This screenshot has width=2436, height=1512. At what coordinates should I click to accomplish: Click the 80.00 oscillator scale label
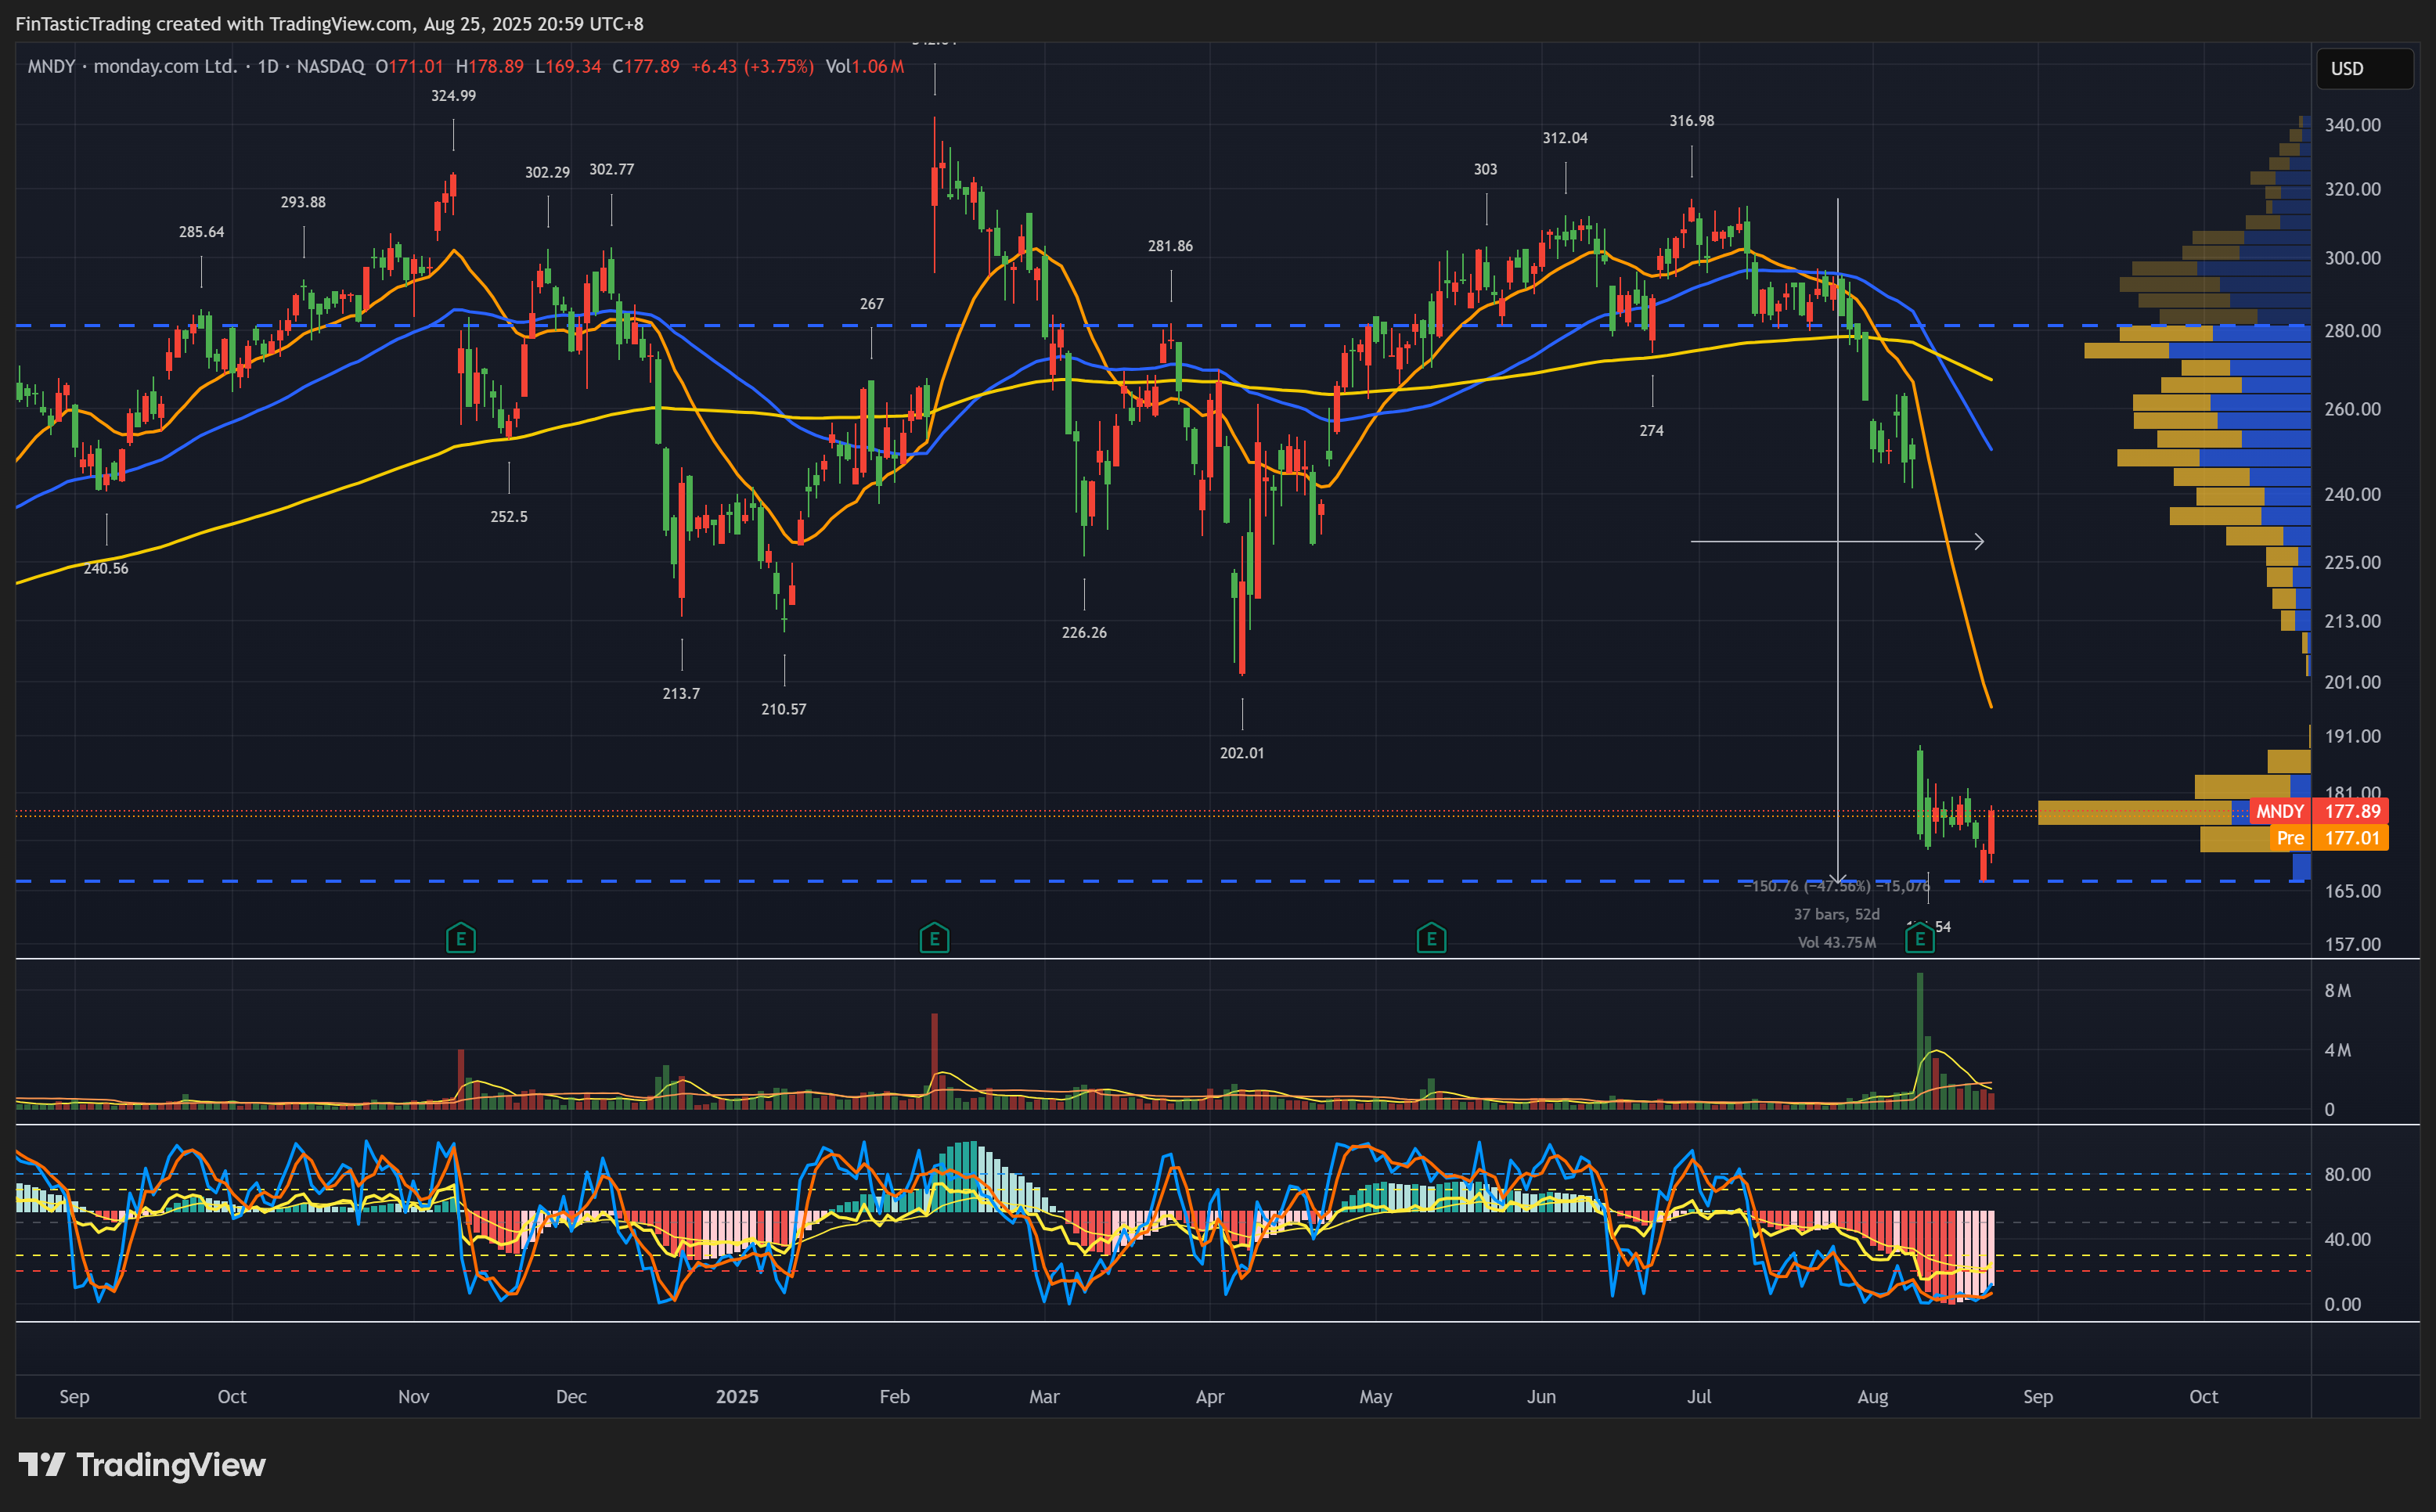[2347, 1174]
